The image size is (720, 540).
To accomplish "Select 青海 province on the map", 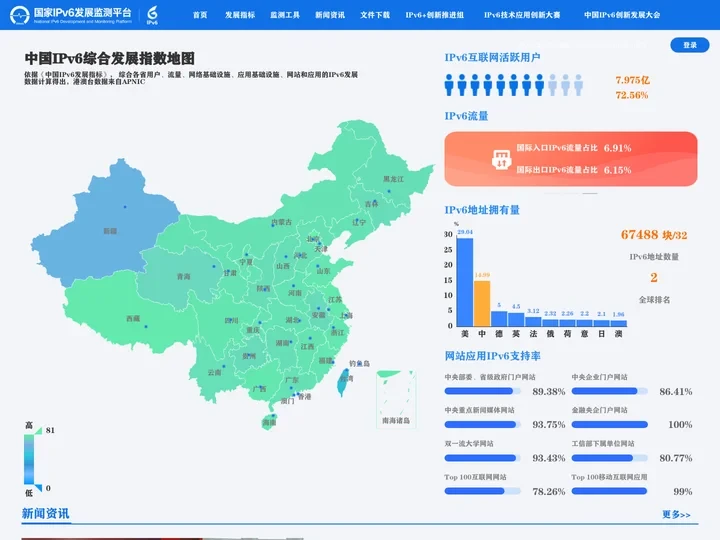I will (183, 276).
